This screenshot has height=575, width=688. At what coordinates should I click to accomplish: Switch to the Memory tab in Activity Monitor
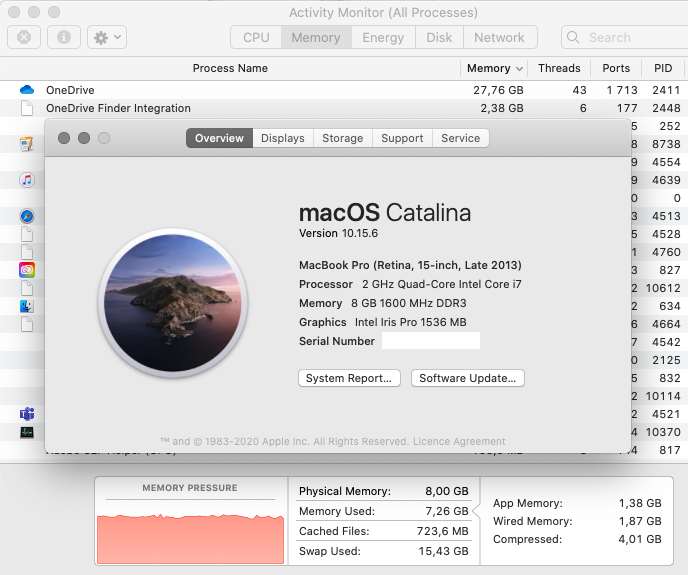(x=316, y=37)
